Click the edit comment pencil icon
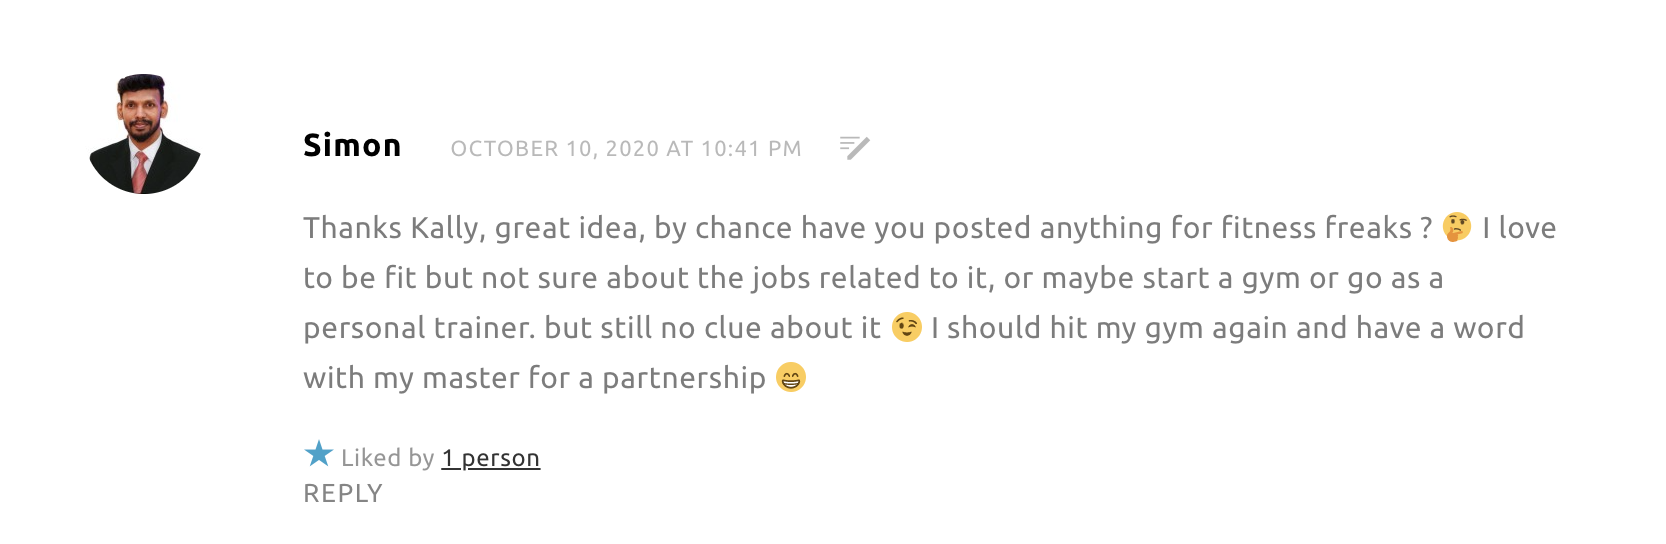 (854, 148)
